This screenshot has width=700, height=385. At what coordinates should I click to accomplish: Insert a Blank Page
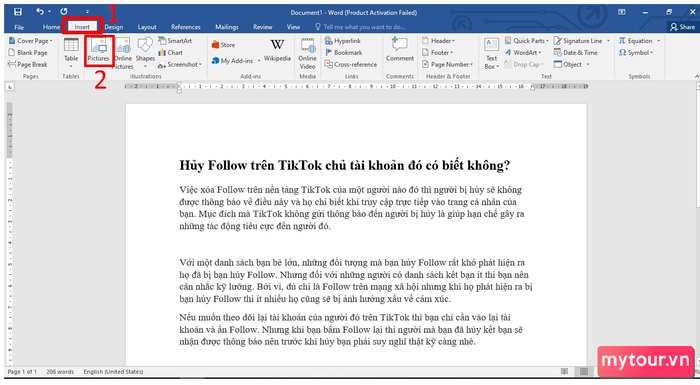[x=28, y=53]
